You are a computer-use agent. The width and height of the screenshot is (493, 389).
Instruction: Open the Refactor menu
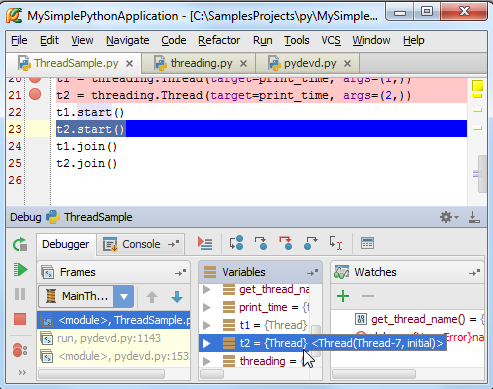click(219, 40)
